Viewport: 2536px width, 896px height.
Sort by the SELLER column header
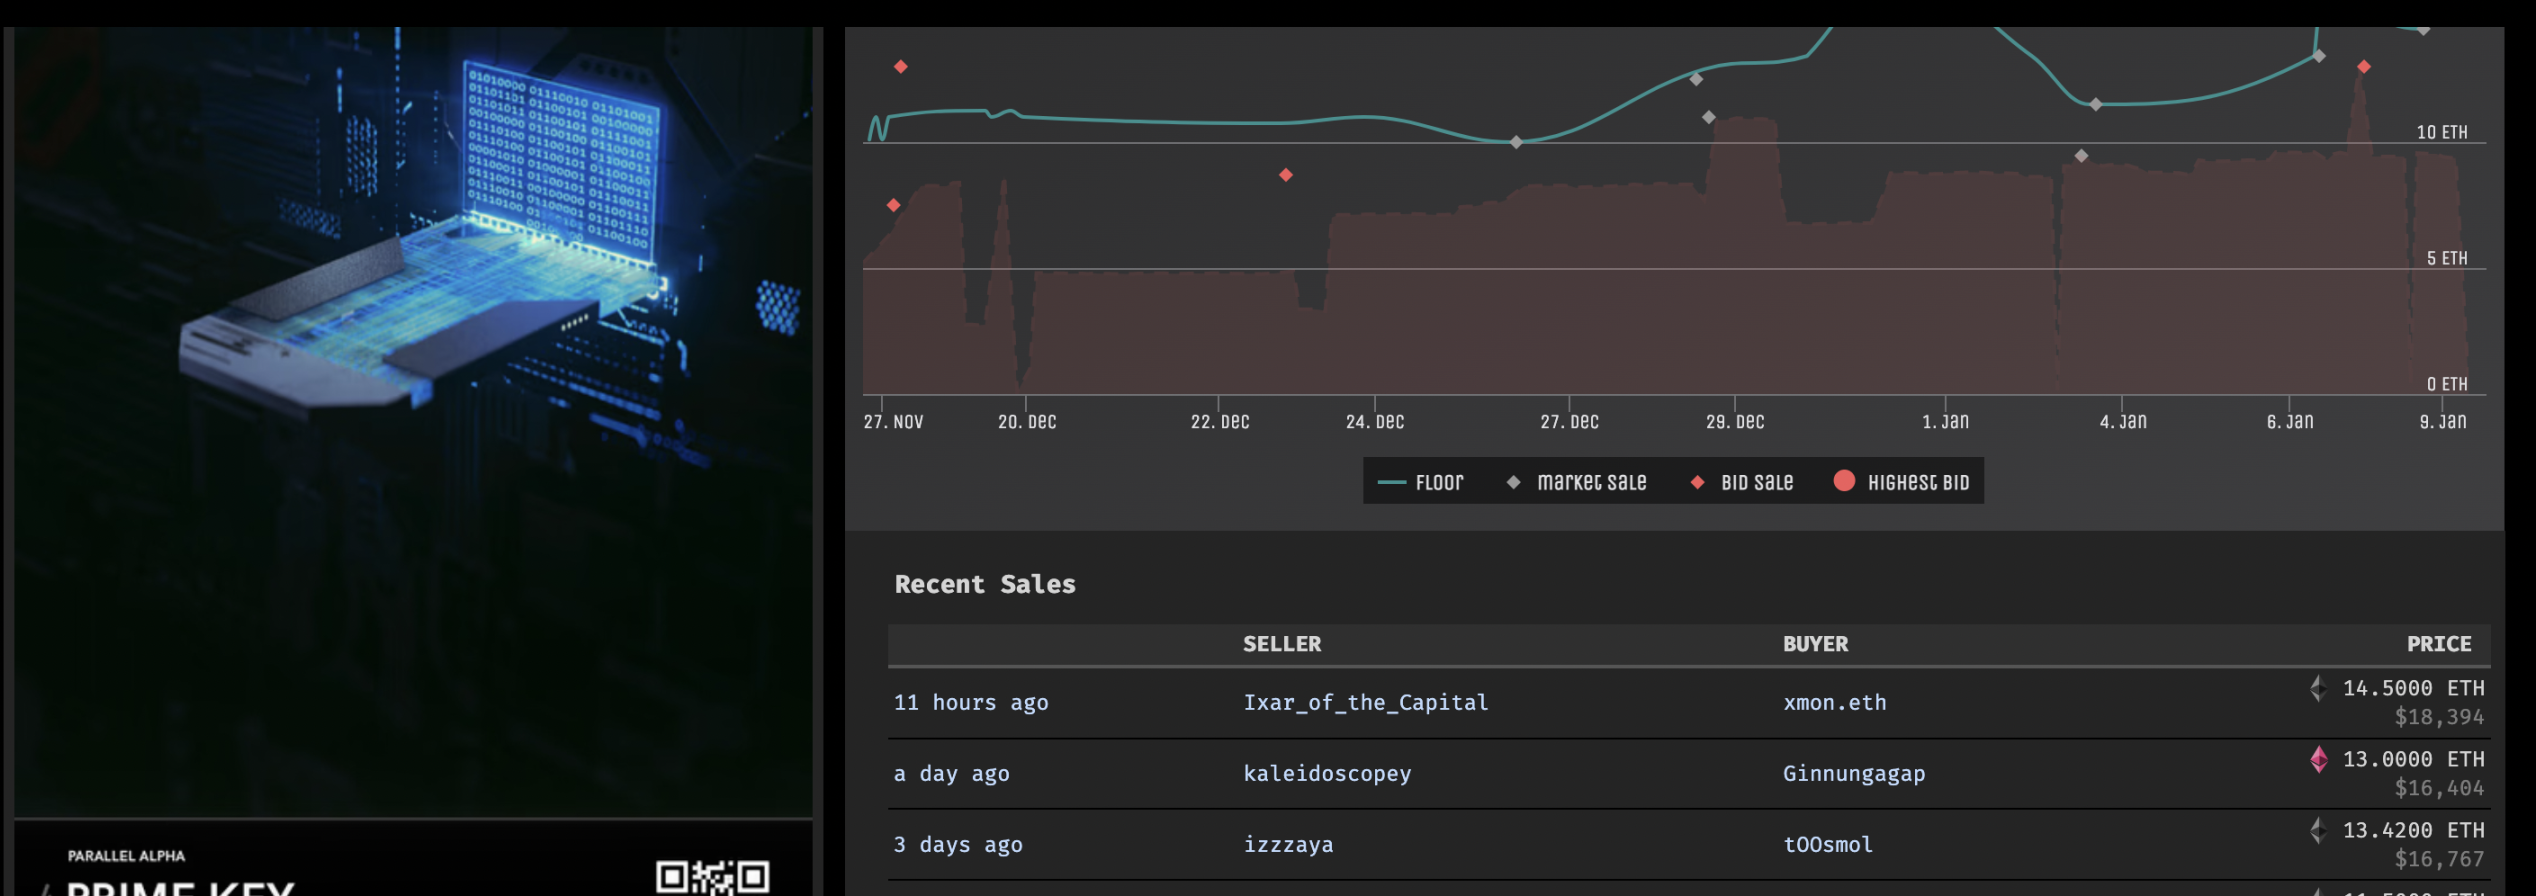pos(1281,644)
